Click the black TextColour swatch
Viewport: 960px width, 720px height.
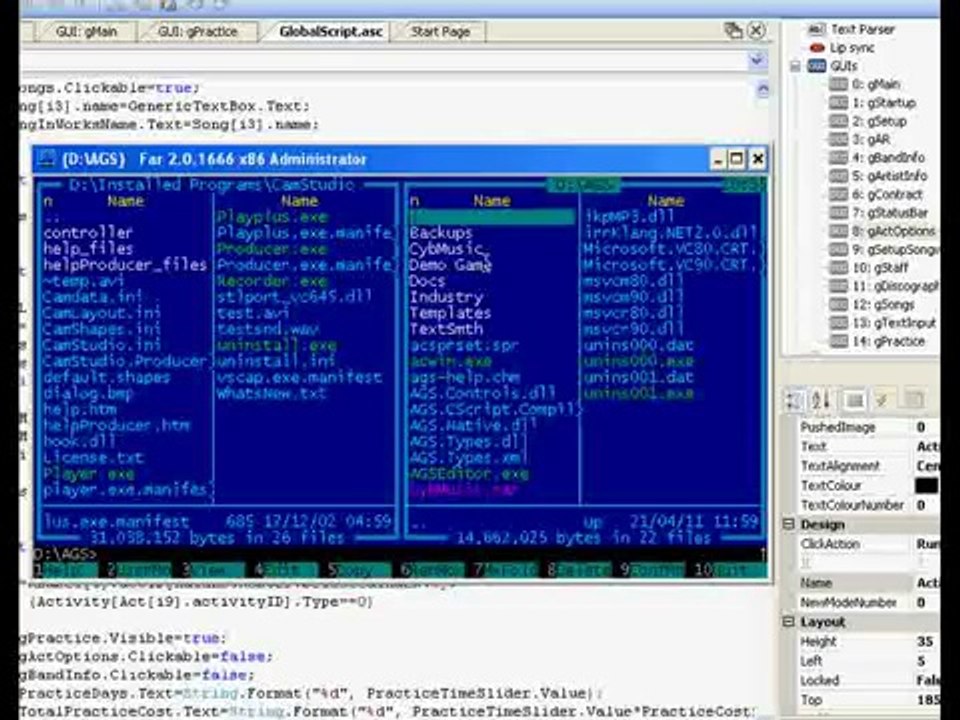tap(926, 486)
